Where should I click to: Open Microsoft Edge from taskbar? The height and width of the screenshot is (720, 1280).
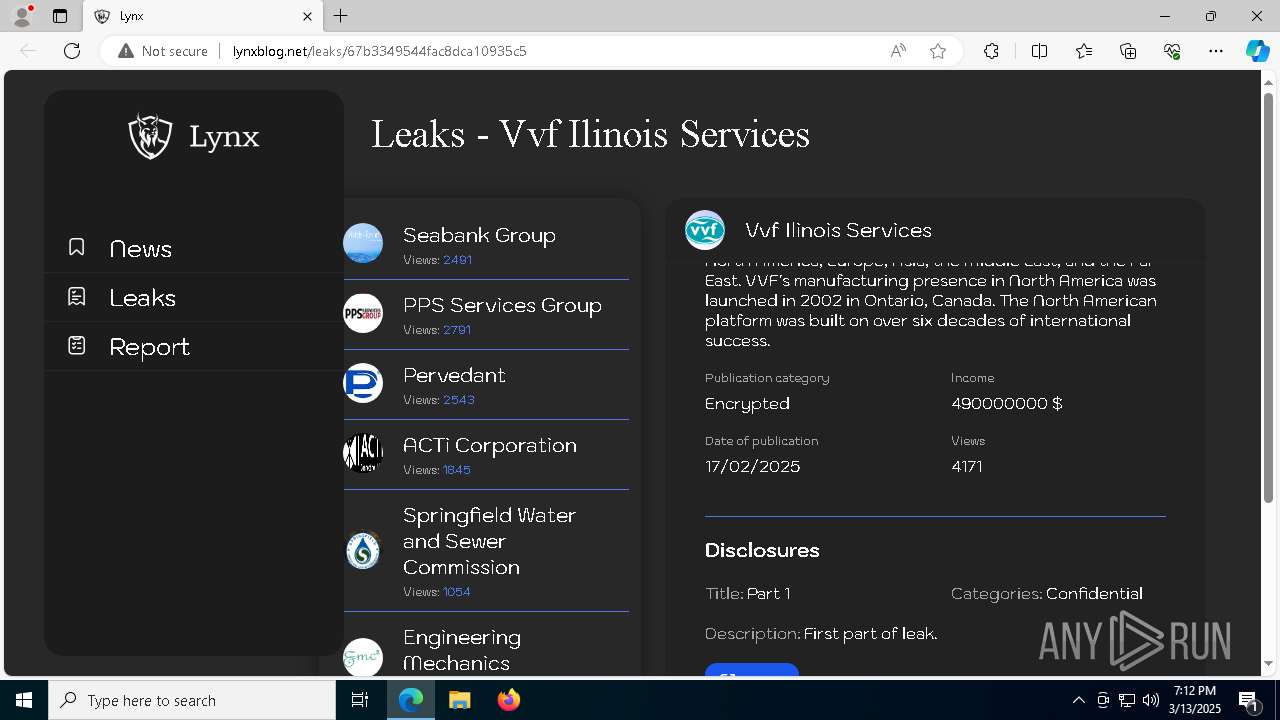coord(411,700)
